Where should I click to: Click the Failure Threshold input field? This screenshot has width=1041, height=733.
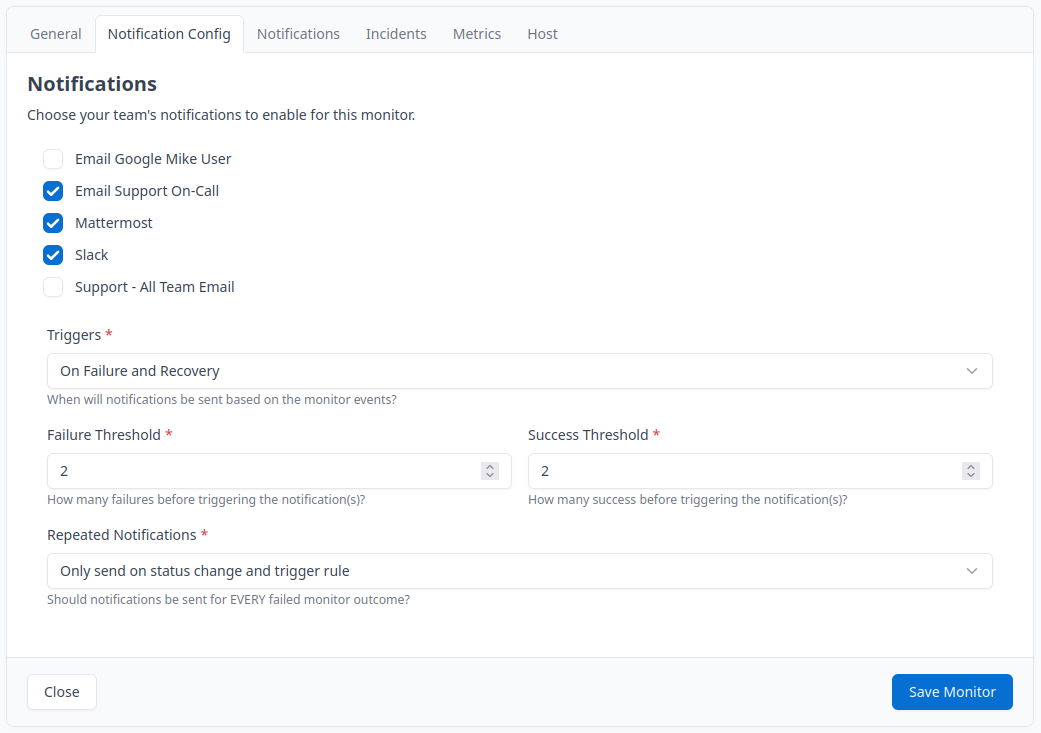click(260, 471)
